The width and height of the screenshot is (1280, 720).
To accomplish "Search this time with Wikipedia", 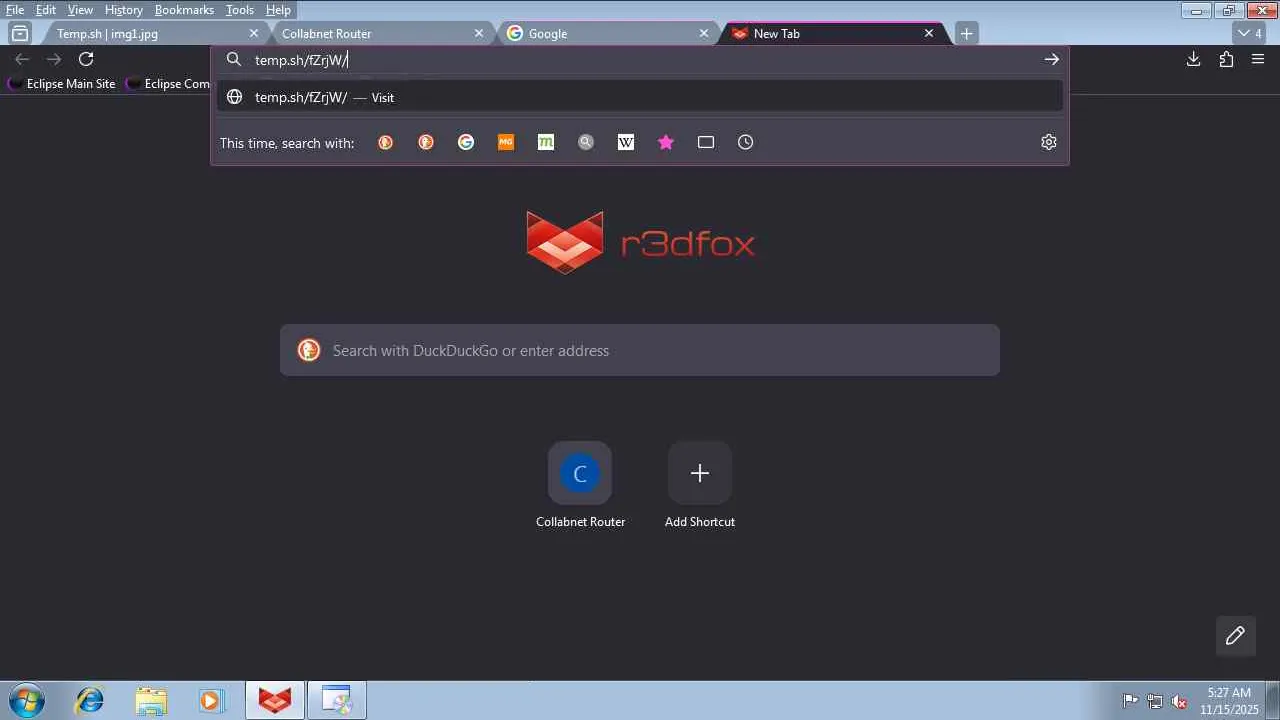I will pos(626,142).
